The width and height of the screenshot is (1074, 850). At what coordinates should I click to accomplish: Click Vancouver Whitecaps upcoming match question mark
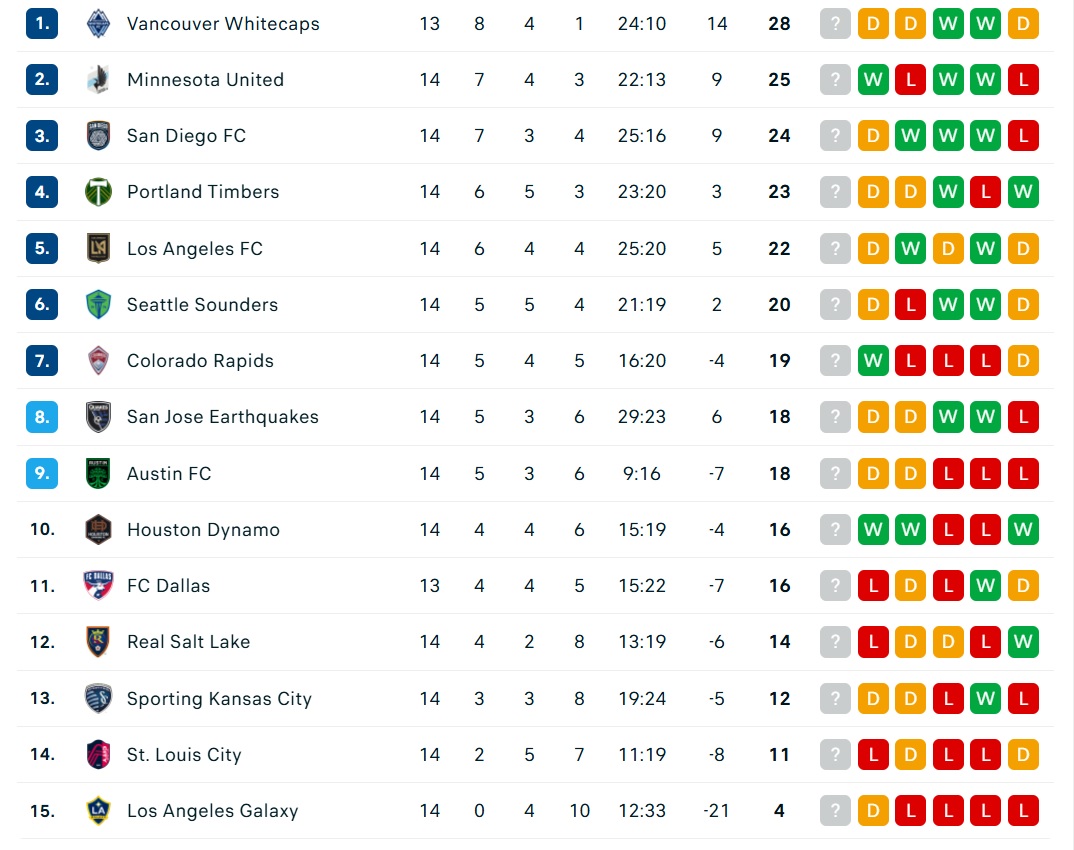835,24
